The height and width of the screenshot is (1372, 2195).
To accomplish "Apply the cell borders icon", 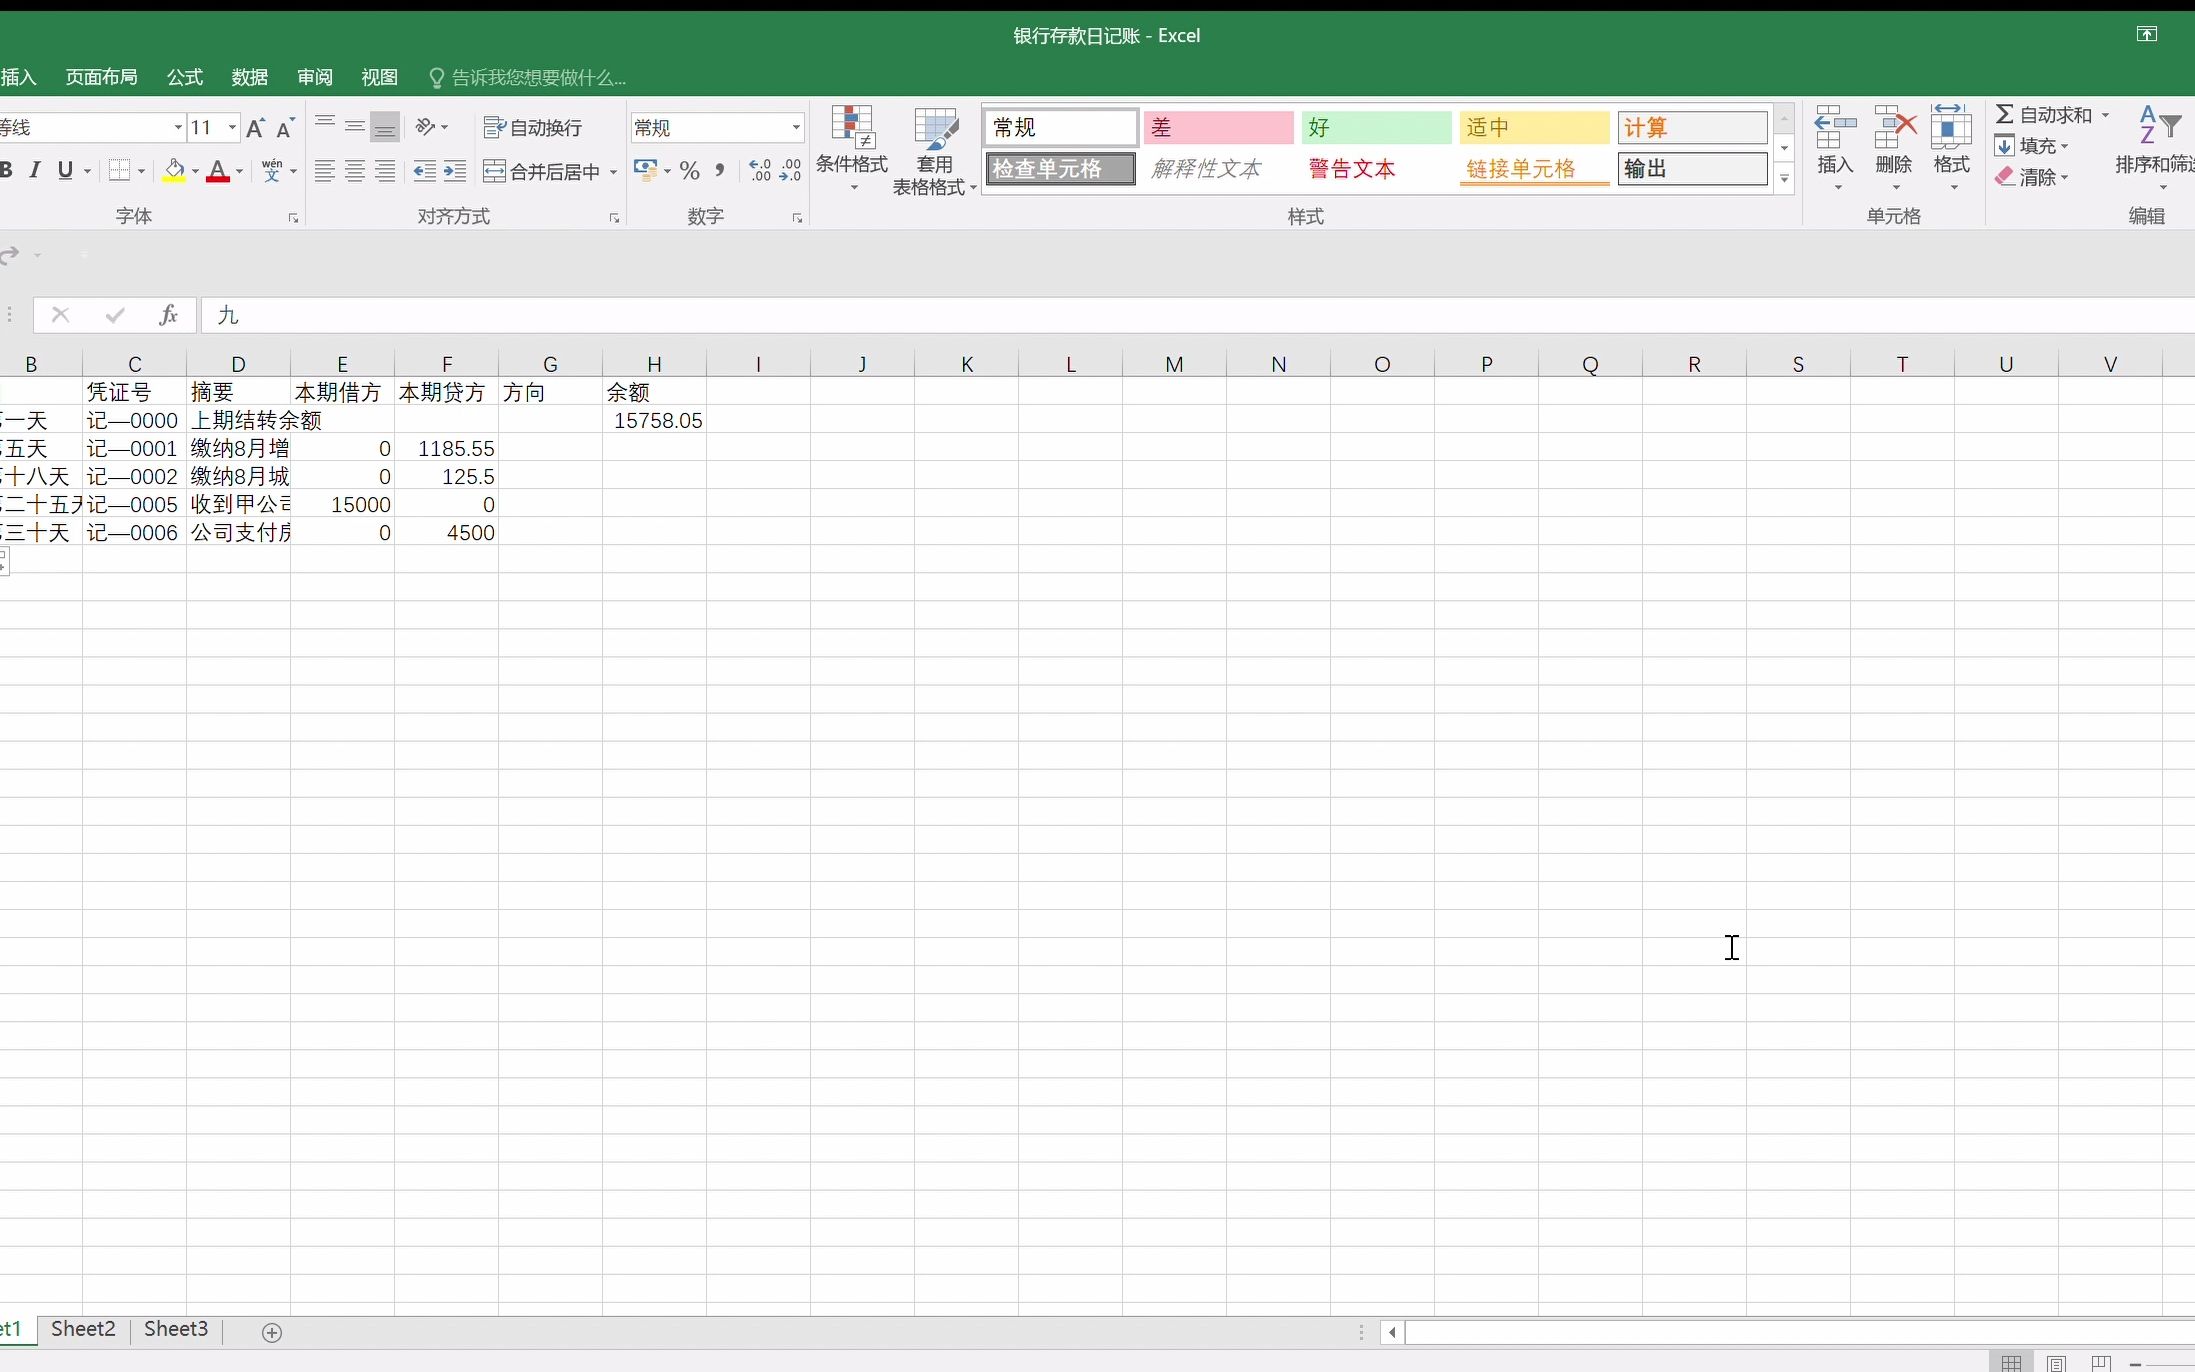I will [x=119, y=171].
